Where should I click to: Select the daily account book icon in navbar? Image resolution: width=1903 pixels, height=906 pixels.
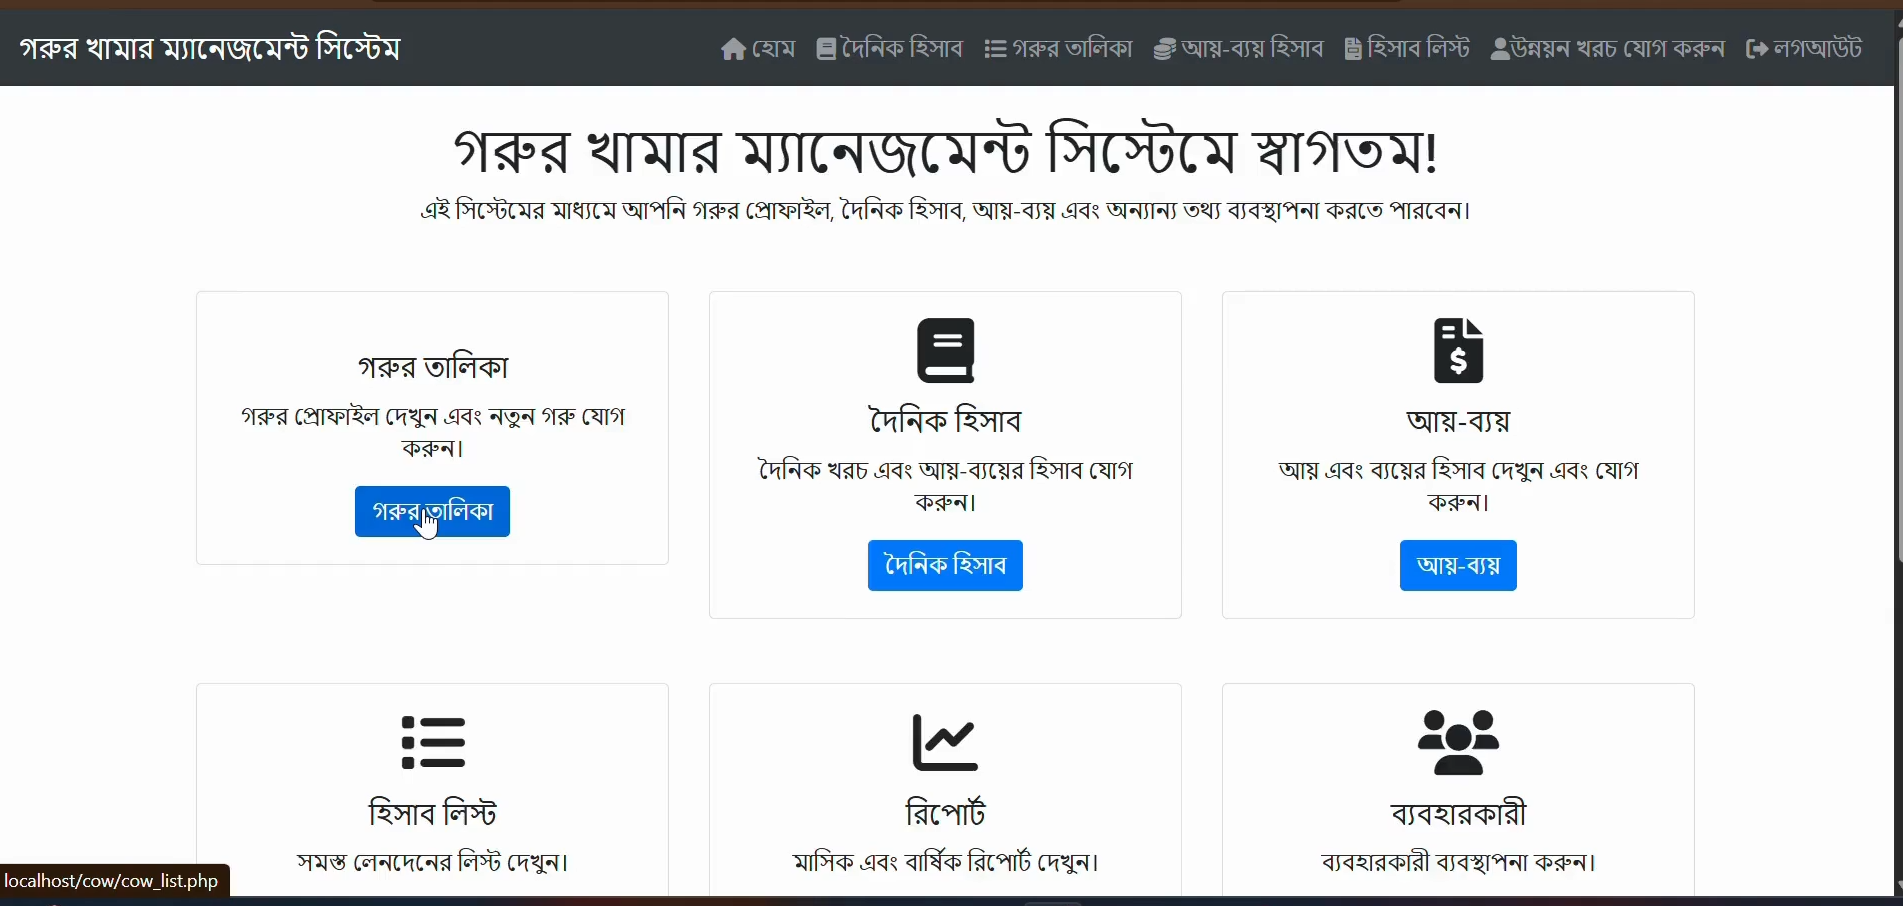tap(826, 48)
